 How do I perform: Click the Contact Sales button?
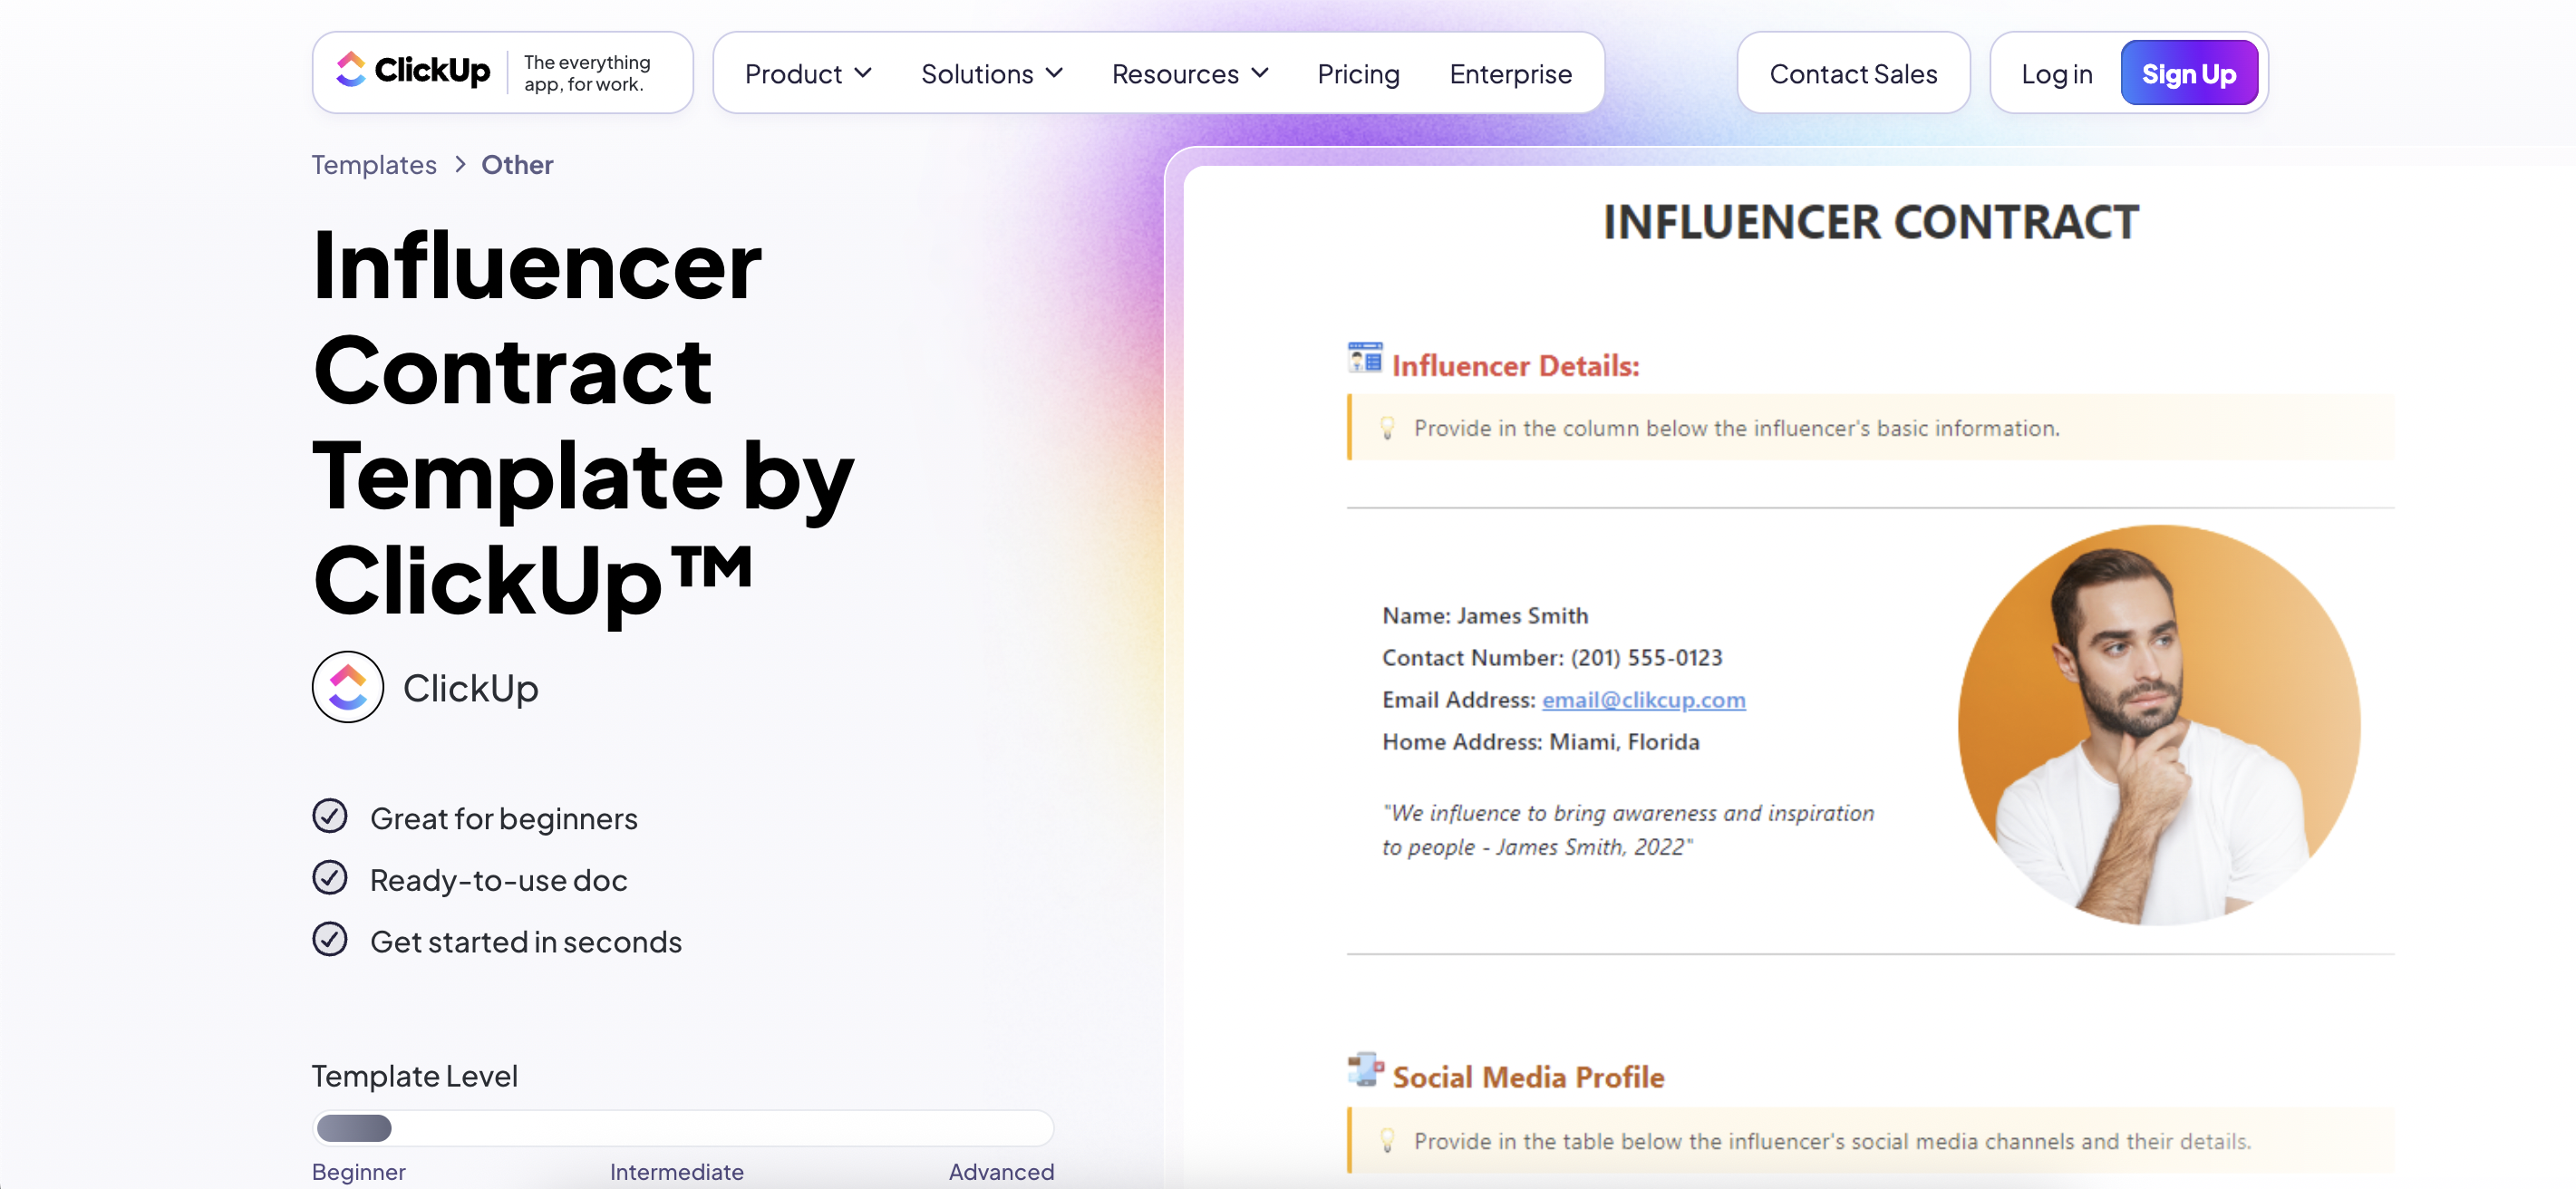1852,74
